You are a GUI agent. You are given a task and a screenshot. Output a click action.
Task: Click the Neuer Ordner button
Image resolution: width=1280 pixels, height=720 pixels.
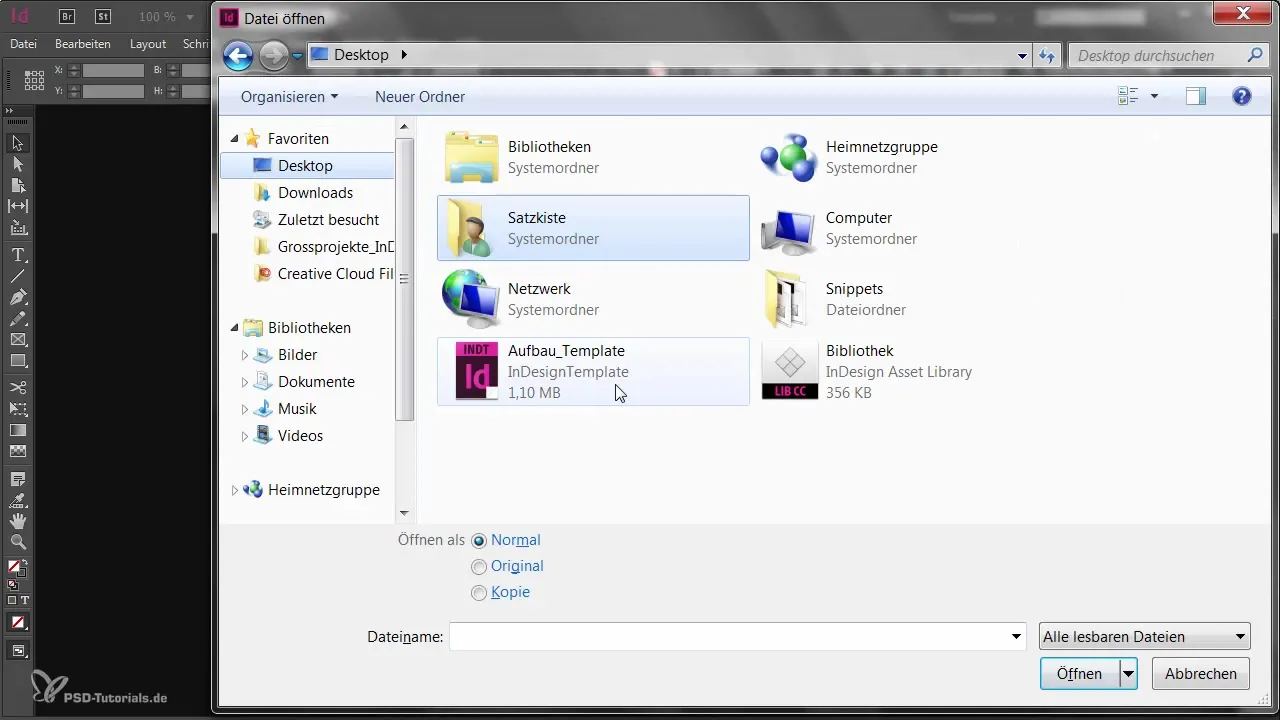pos(420,97)
